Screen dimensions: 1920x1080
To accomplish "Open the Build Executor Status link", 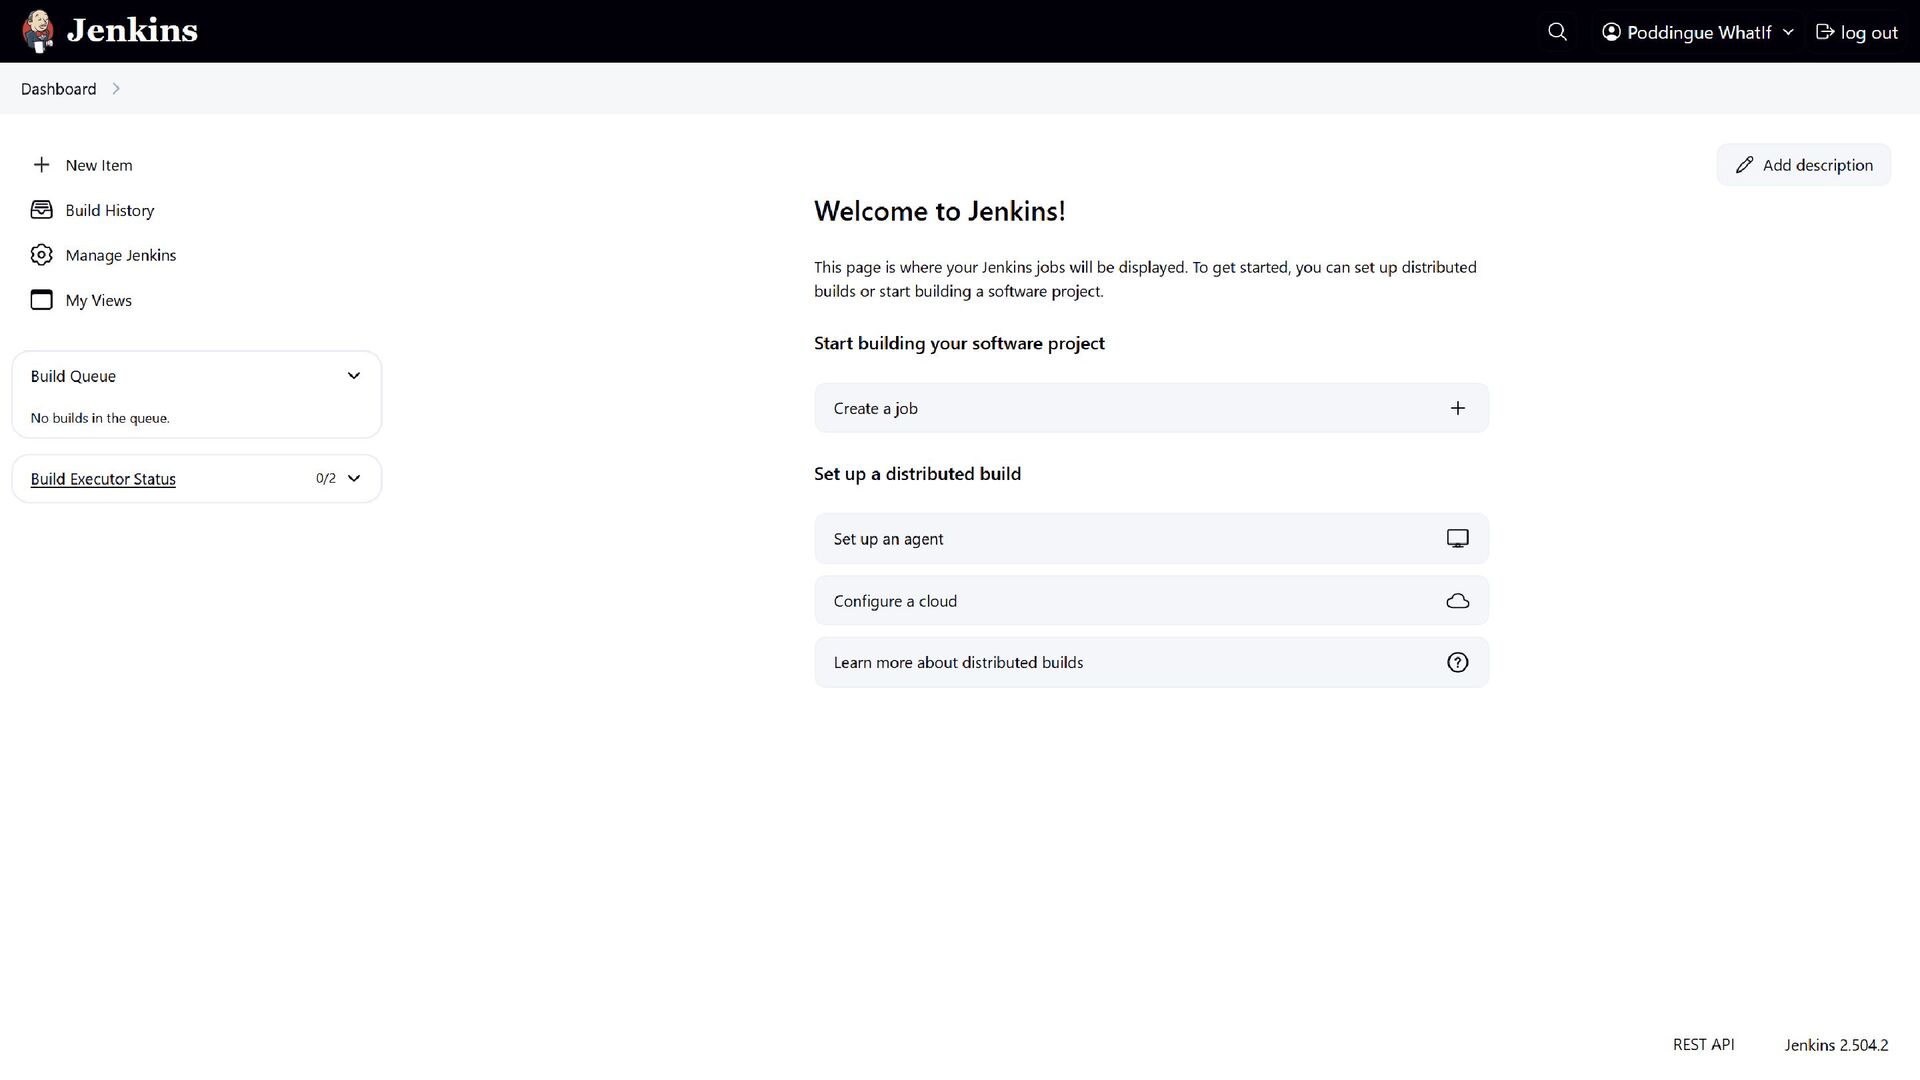I will (x=103, y=479).
